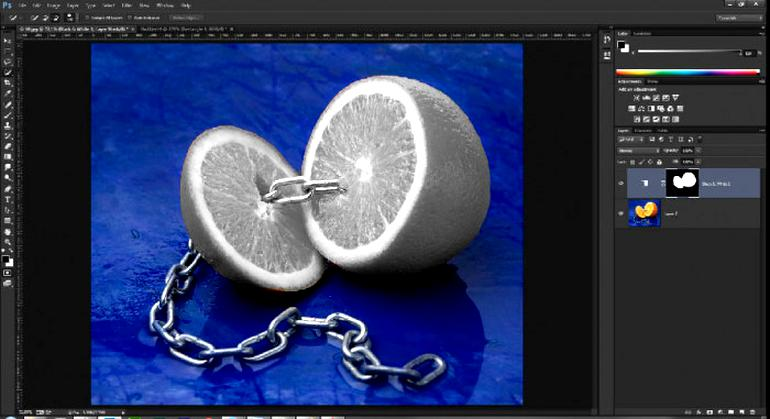Toggle lock all for layer
The width and height of the screenshot is (770, 419).
(659, 162)
